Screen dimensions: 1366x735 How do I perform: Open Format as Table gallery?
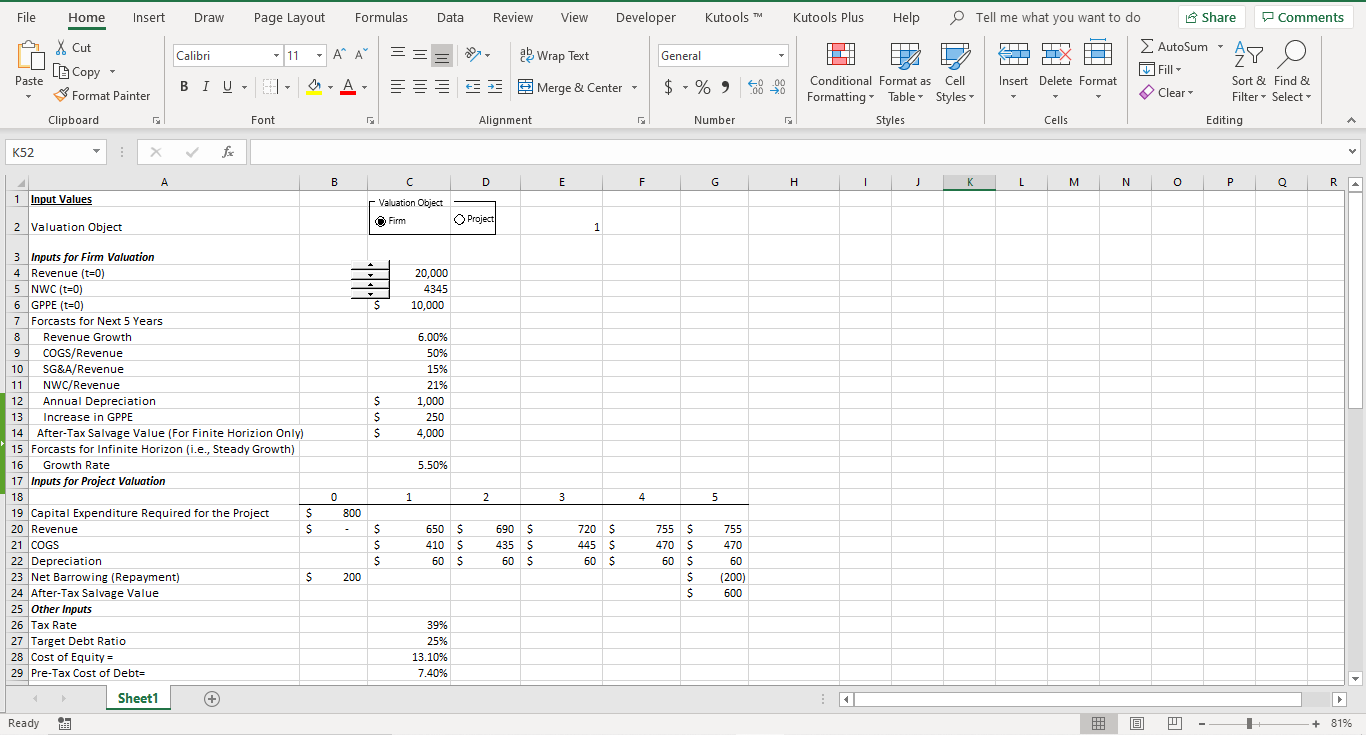[905, 73]
